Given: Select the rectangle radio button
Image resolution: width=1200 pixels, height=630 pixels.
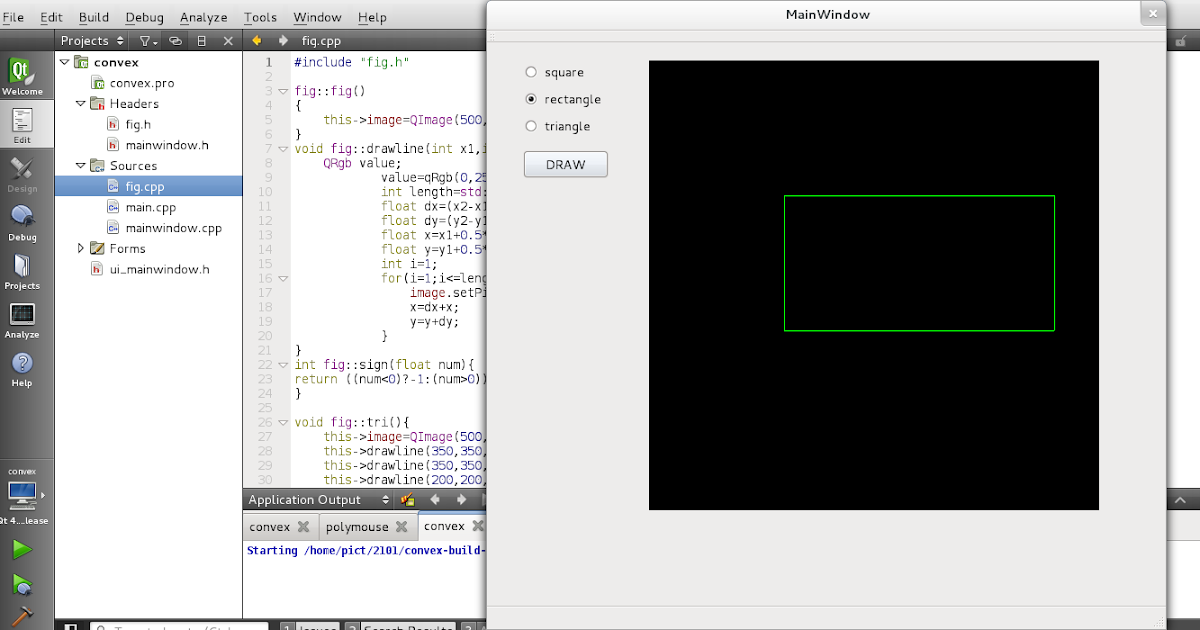Looking at the screenshot, I should click(x=531, y=99).
